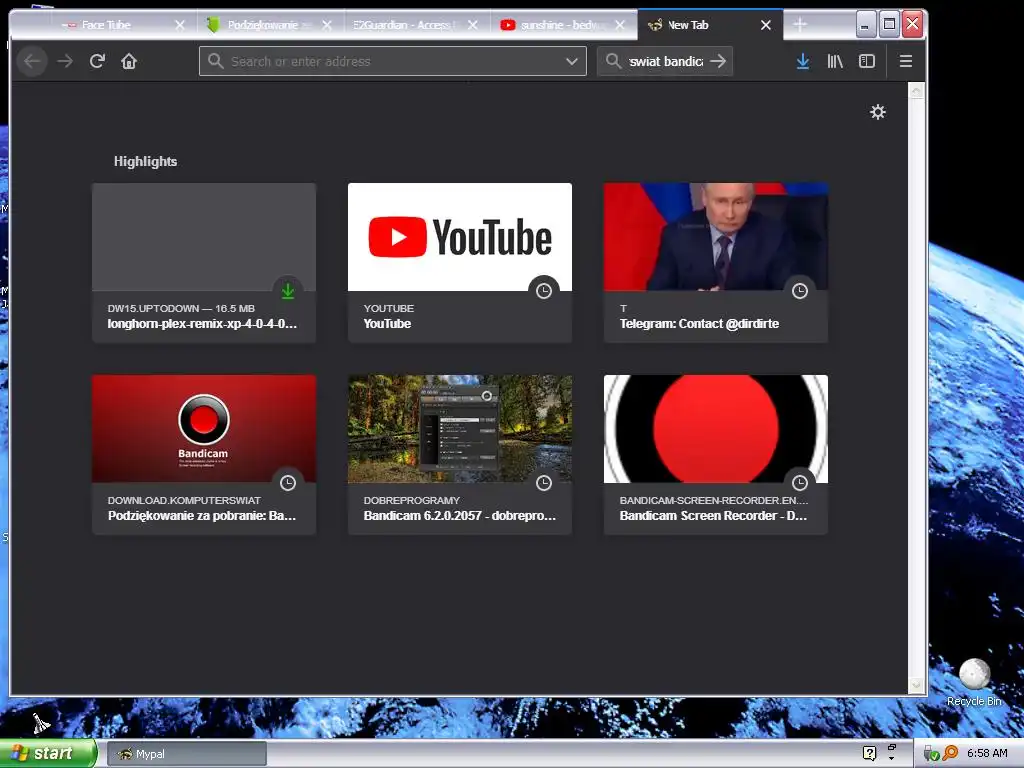Open new tab page settings gear
This screenshot has width=1024, height=768.
[x=878, y=112]
